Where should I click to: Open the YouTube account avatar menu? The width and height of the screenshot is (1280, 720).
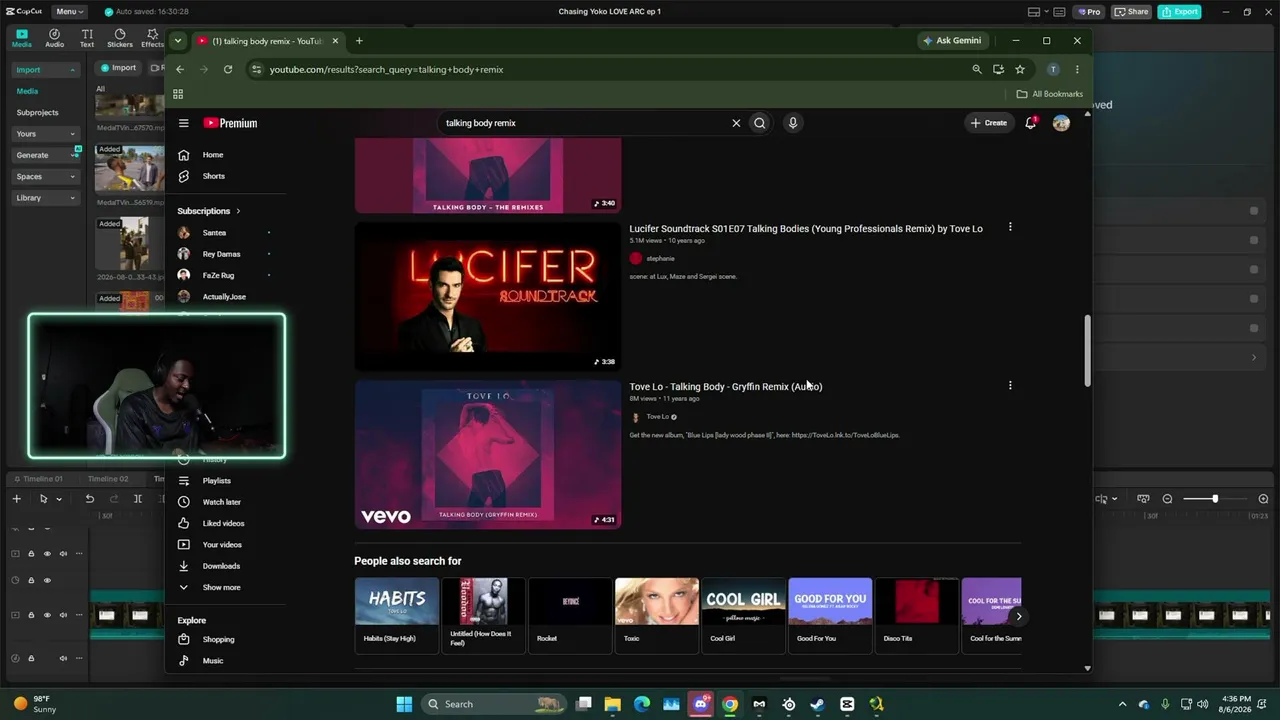pos(1061,123)
